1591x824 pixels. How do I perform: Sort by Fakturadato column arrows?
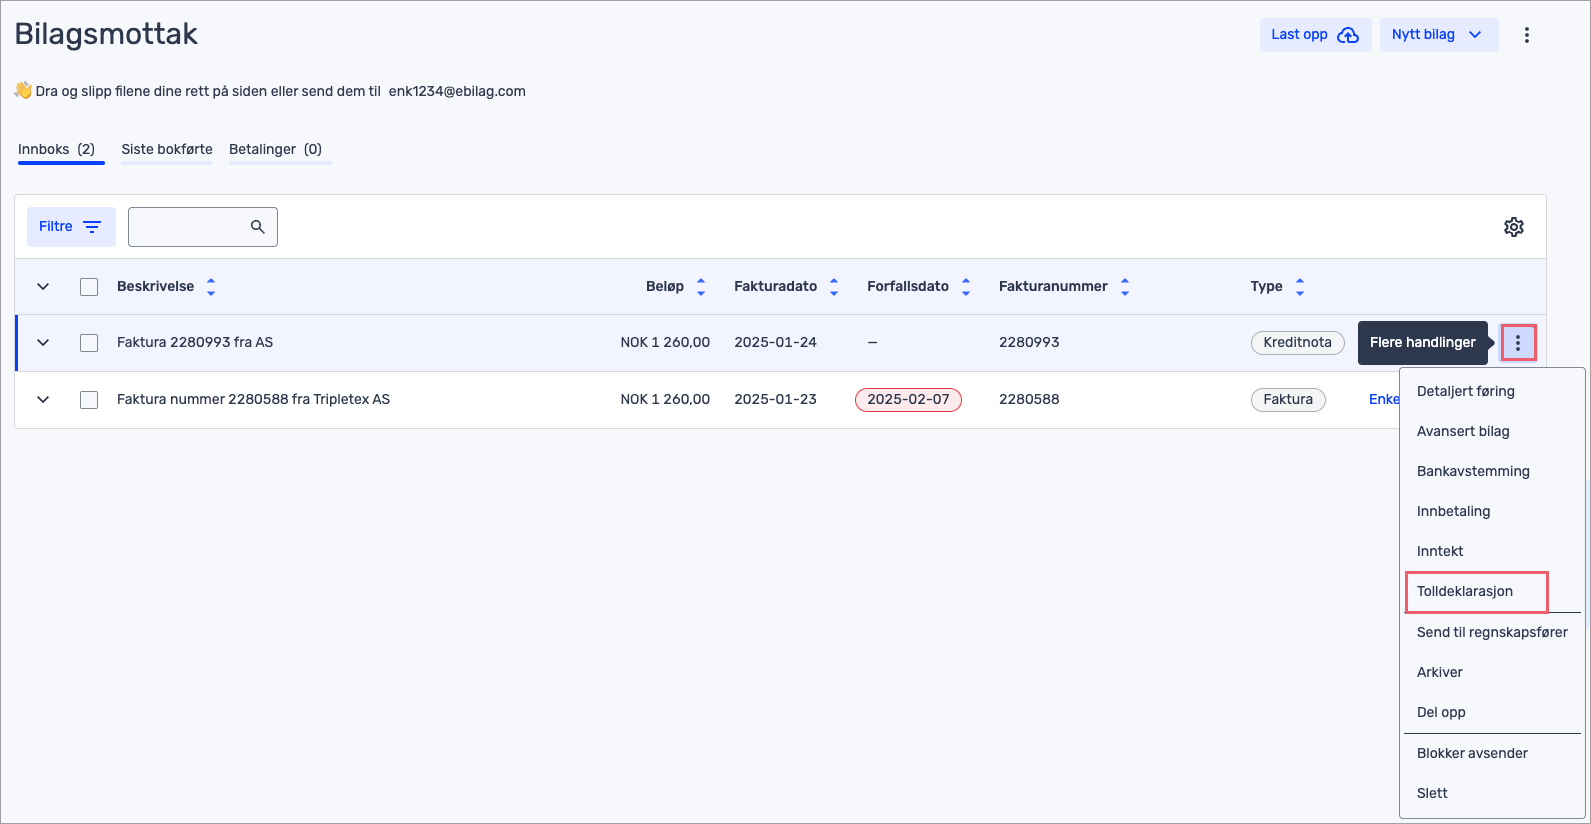coord(834,287)
